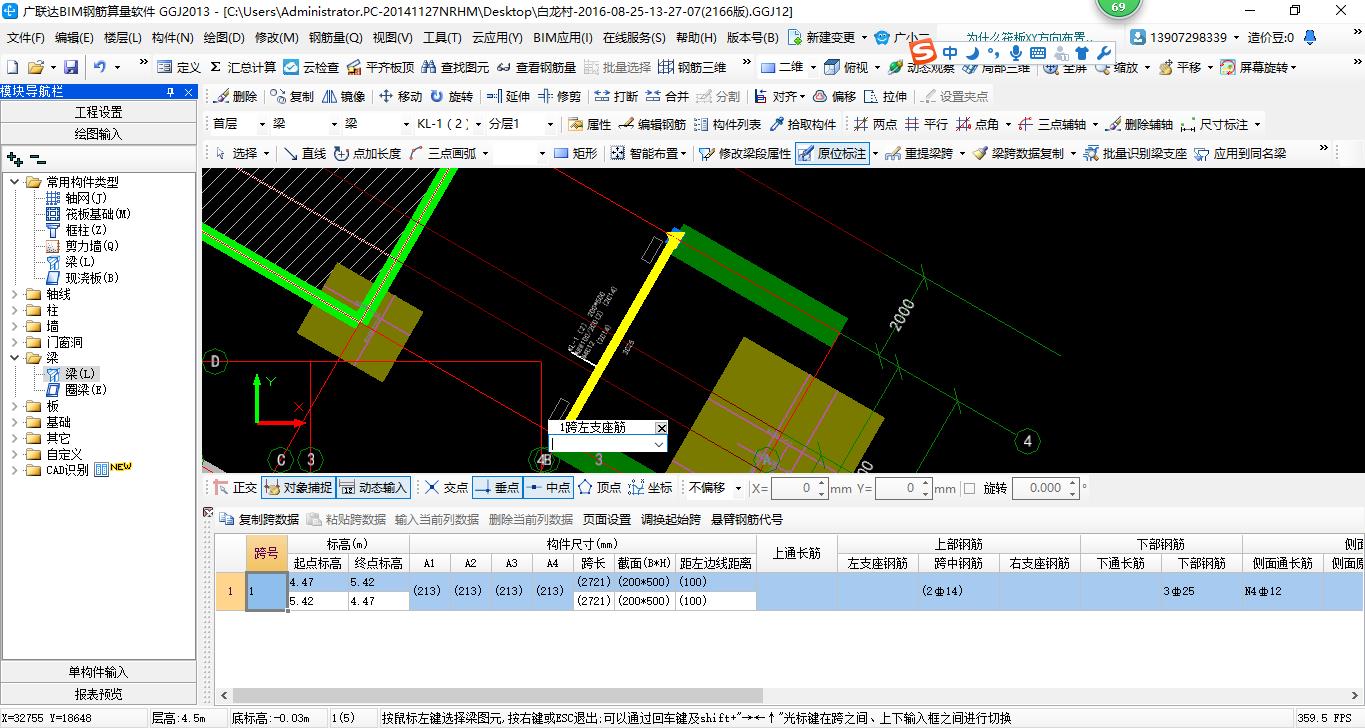Collapse the 常用构件类型 tree node
The width and height of the screenshot is (1365, 728).
tap(15, 182)
